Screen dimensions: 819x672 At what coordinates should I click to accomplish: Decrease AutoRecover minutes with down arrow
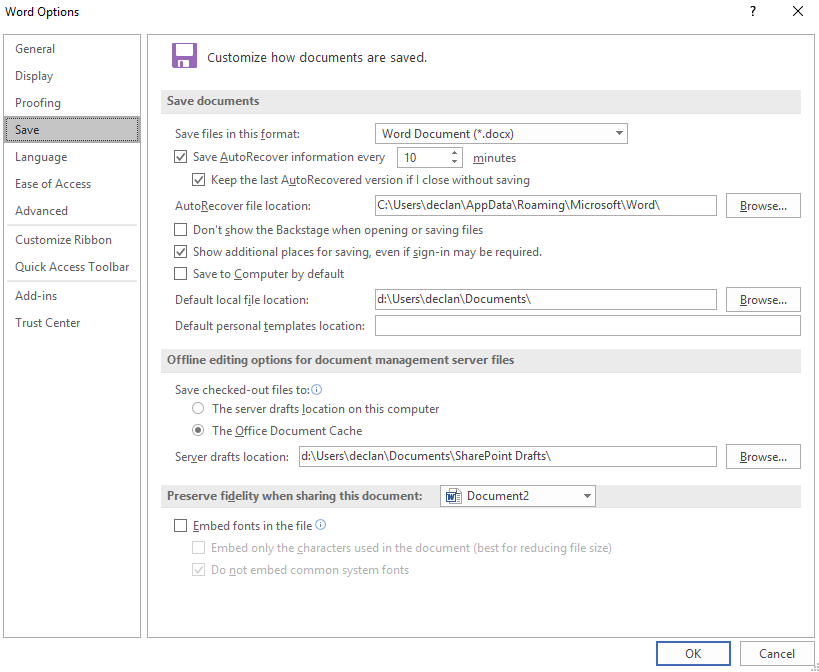455,162
